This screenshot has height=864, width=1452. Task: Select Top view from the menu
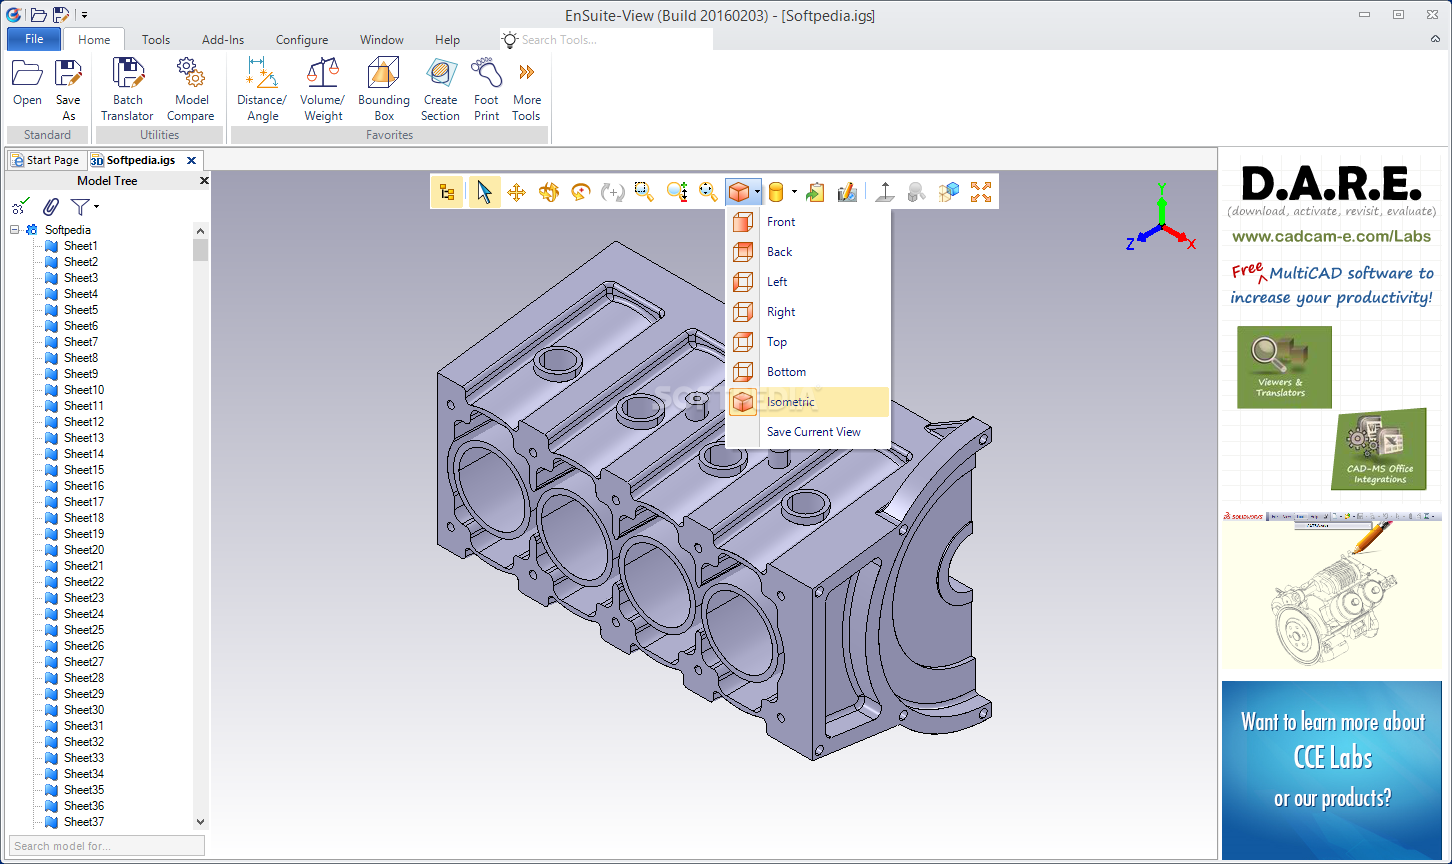[x=808, y=342]
